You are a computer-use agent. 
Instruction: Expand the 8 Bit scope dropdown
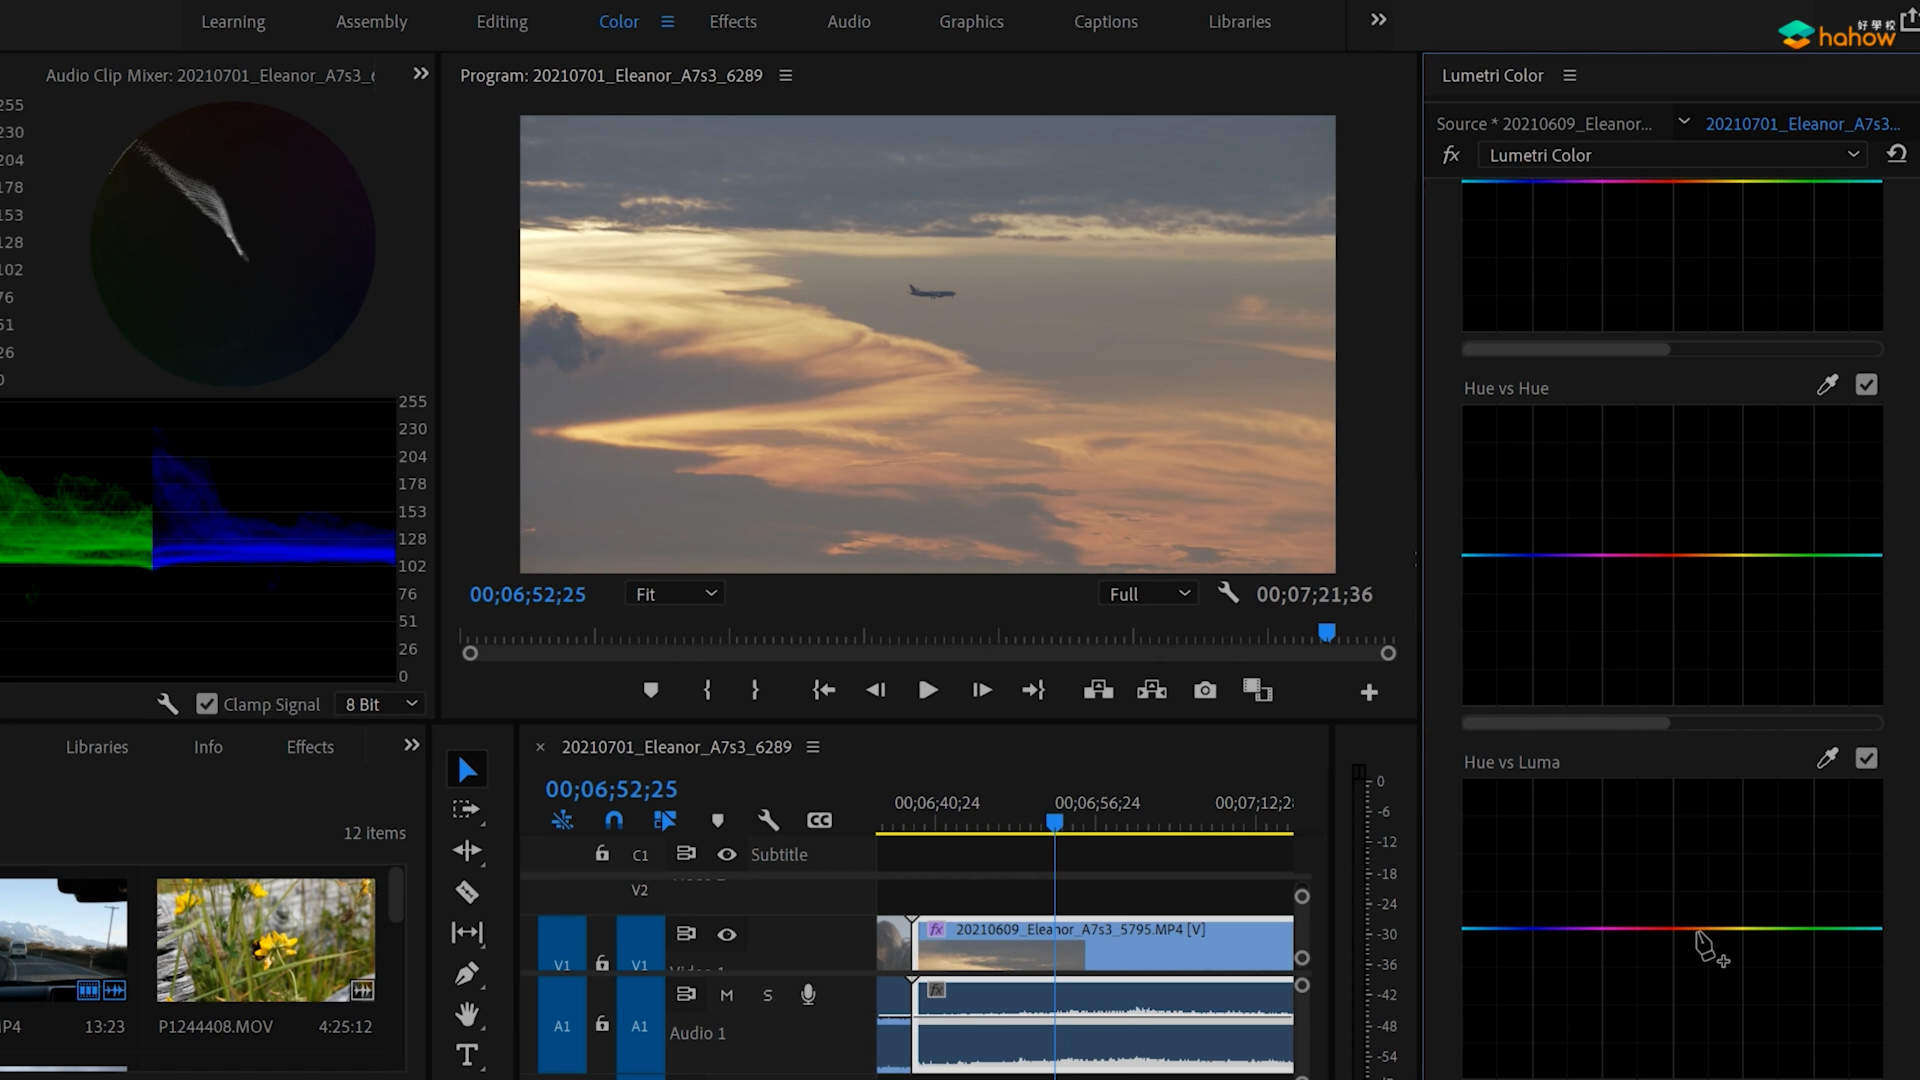point(381,704)
